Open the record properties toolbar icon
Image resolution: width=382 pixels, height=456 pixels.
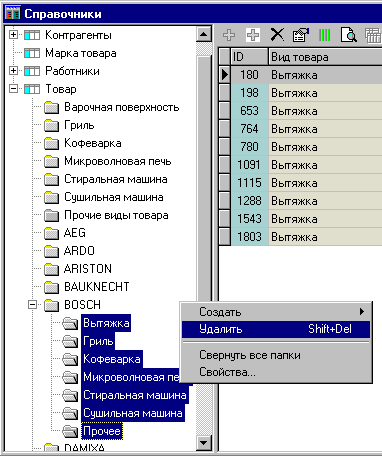[x=301, y=35]
